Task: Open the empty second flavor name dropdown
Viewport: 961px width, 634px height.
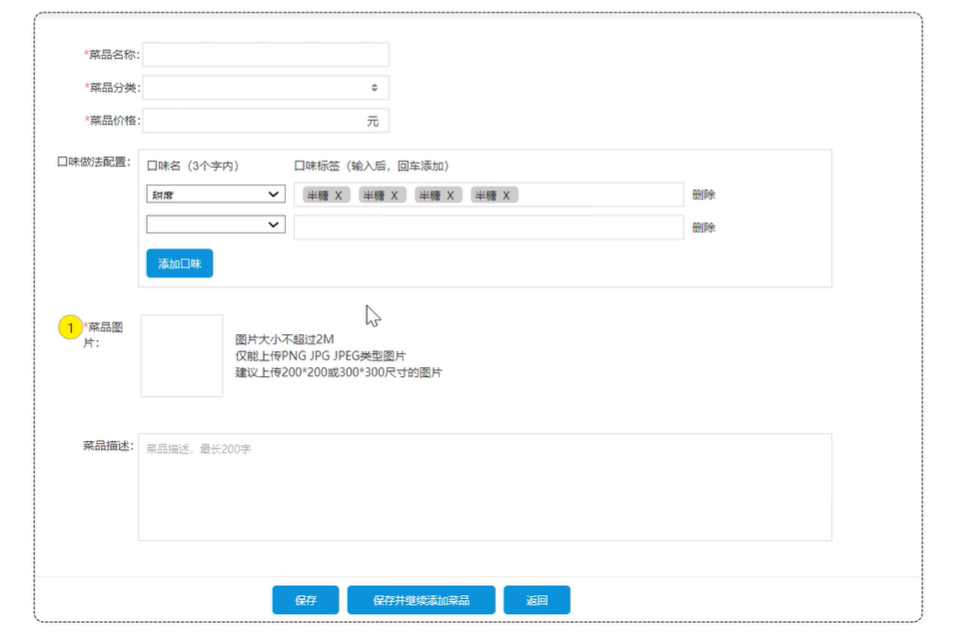Action: point(215,225)
